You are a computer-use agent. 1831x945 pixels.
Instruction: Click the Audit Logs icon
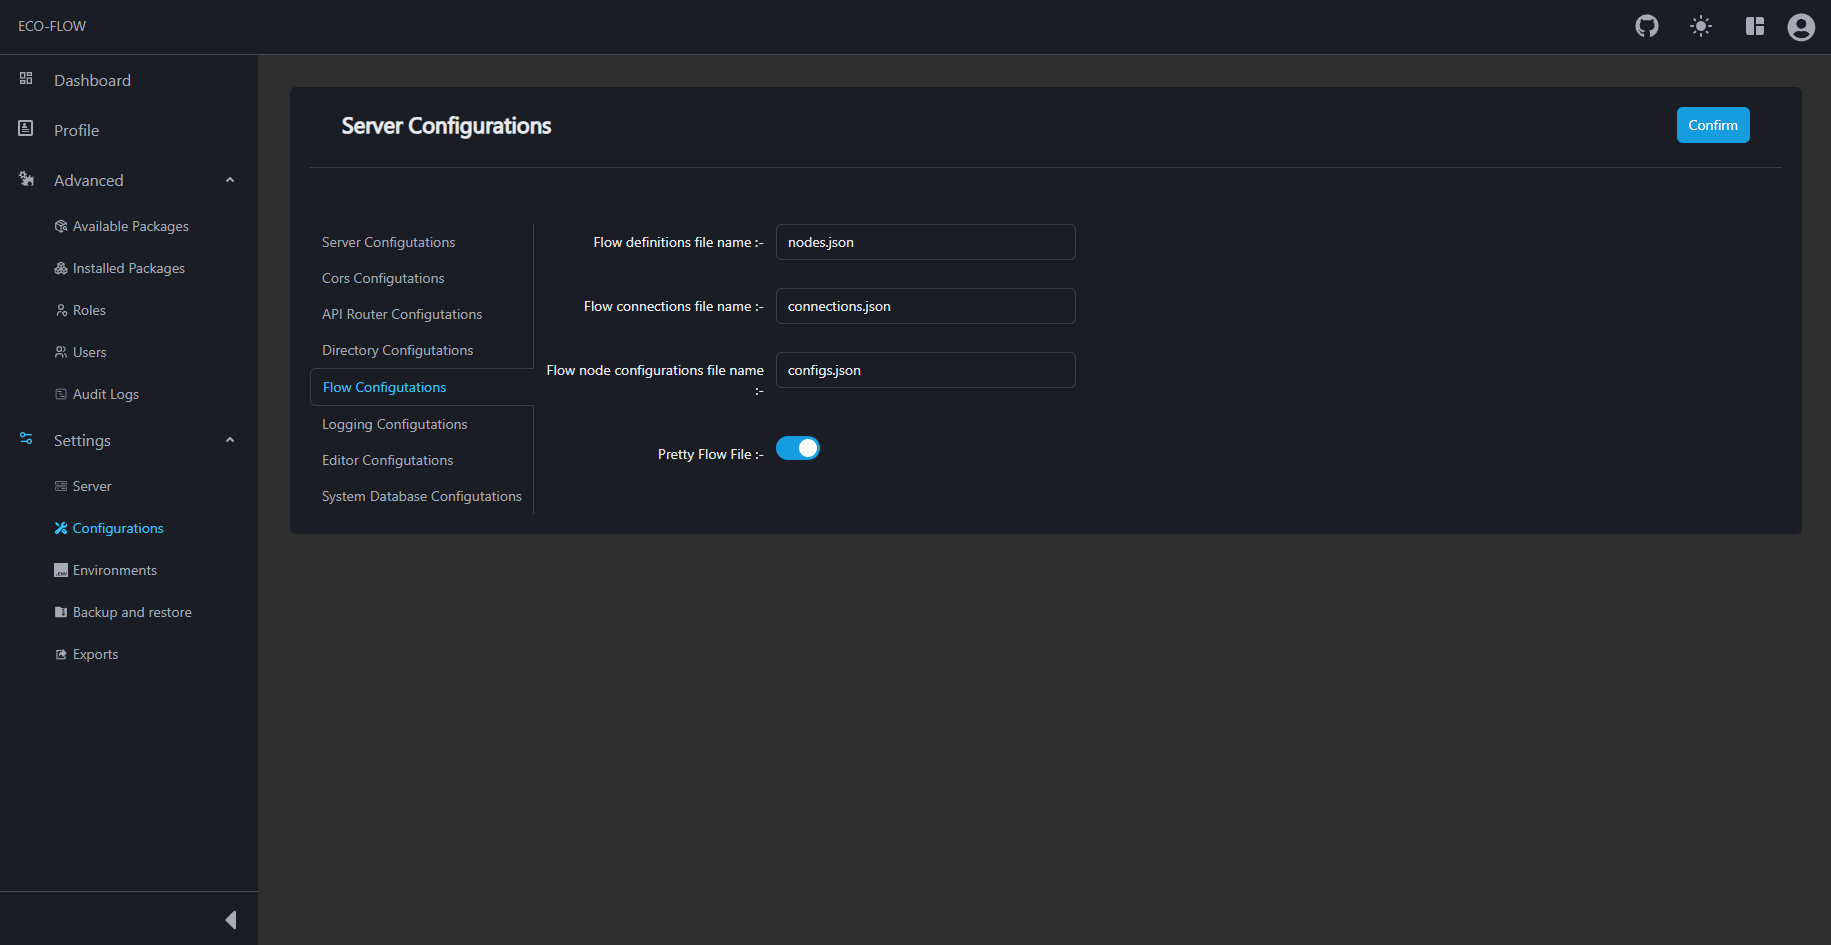coord(61,394)
